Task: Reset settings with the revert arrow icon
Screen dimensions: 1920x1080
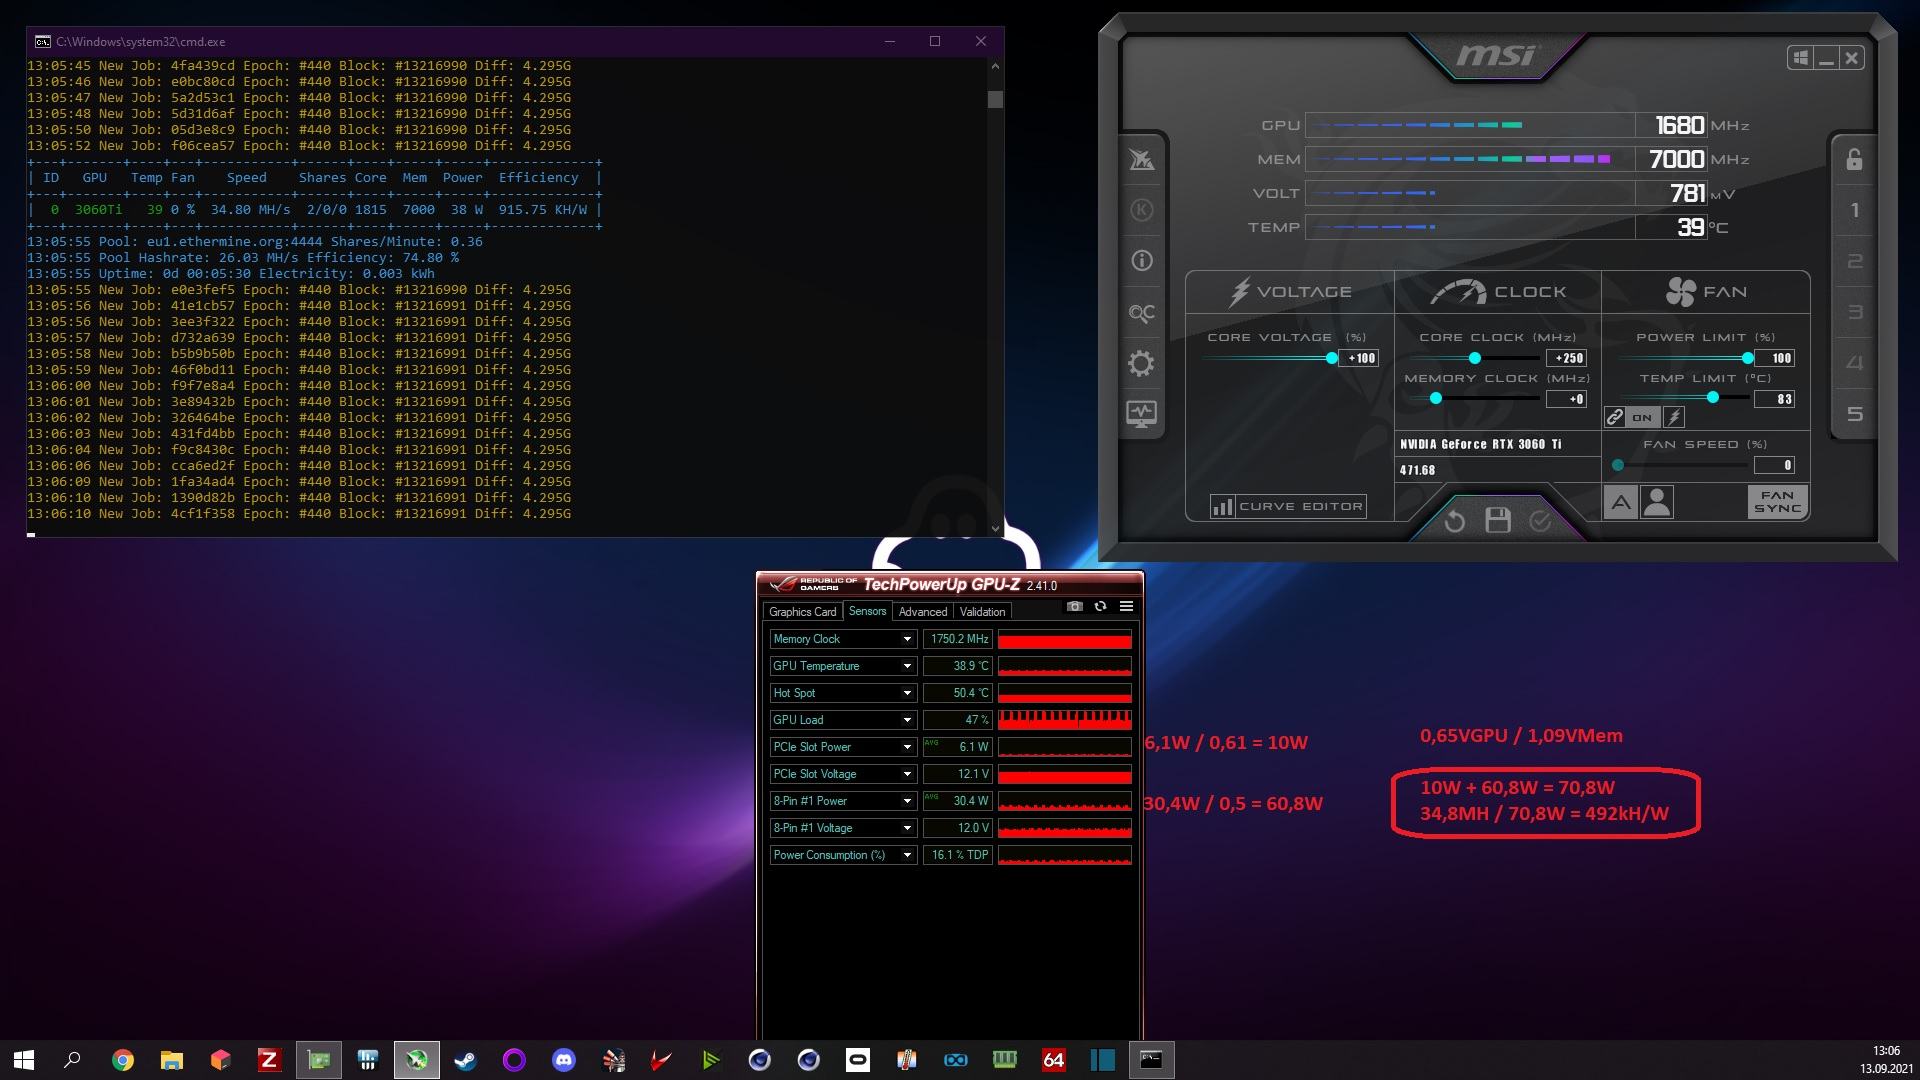Action: [x=1455, y=520]
